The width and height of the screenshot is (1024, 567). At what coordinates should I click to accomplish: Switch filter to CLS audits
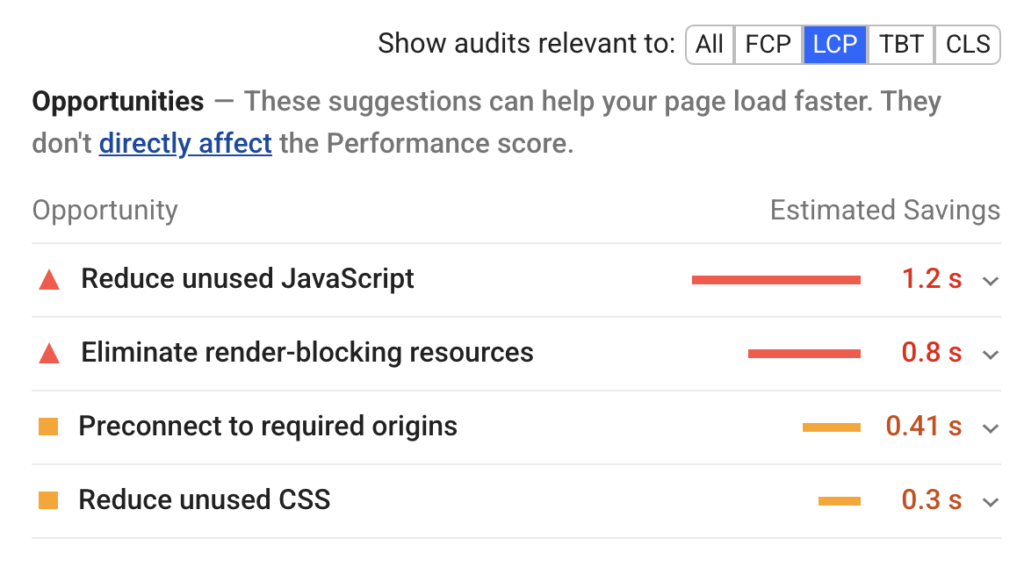pyautogui.click(x=968, y=44)
